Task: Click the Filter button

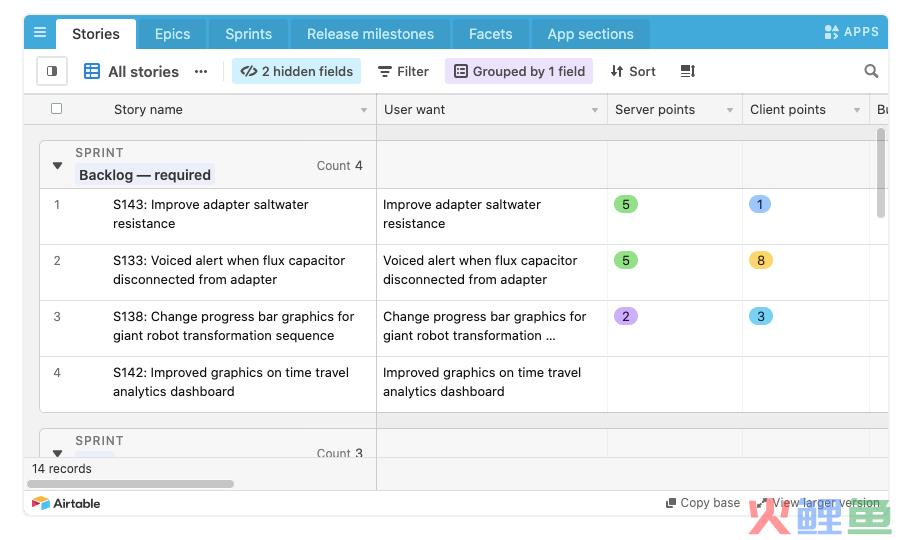Action: pos(403,71)
